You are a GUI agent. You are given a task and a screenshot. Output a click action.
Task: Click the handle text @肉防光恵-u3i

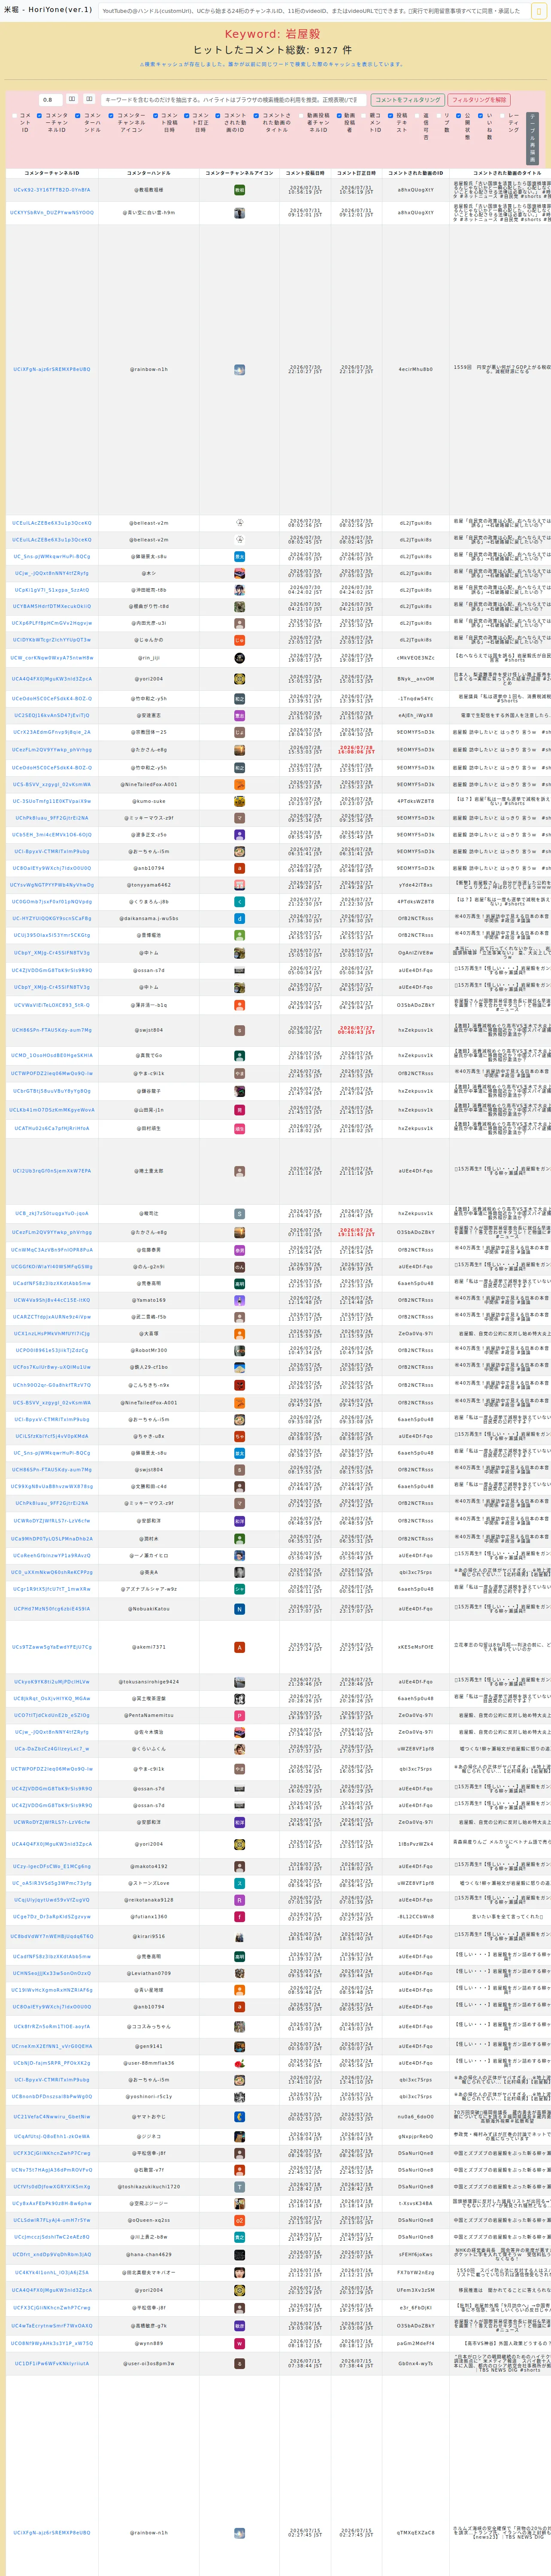click(x=149, y=623)
